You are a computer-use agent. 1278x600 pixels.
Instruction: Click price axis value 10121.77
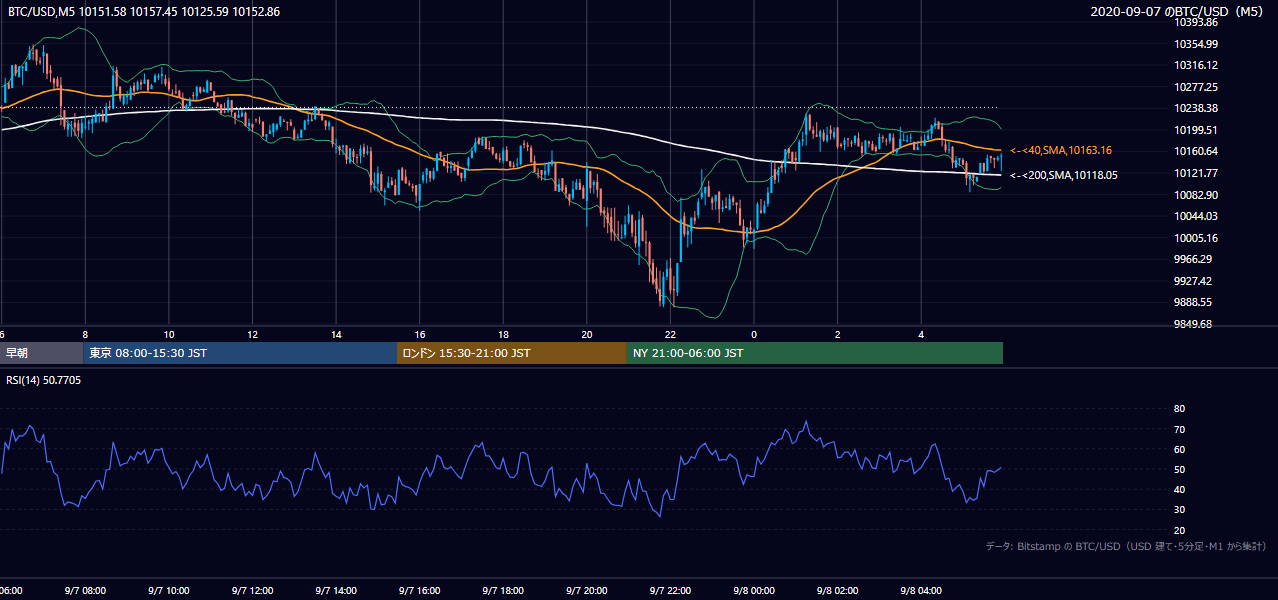click(1196, 173)
